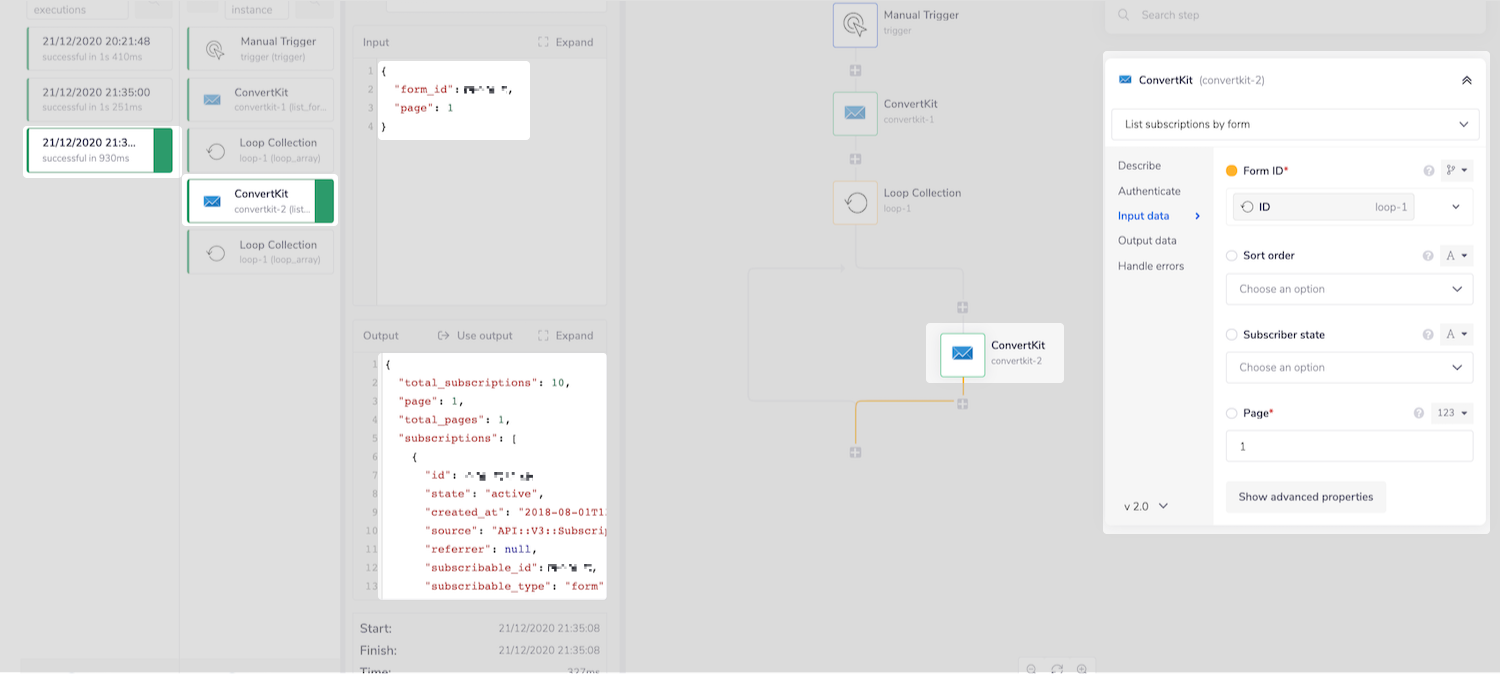Click the mapping mode icon beside Form ID
1500x674 pixels.
tap(1457, 170)
